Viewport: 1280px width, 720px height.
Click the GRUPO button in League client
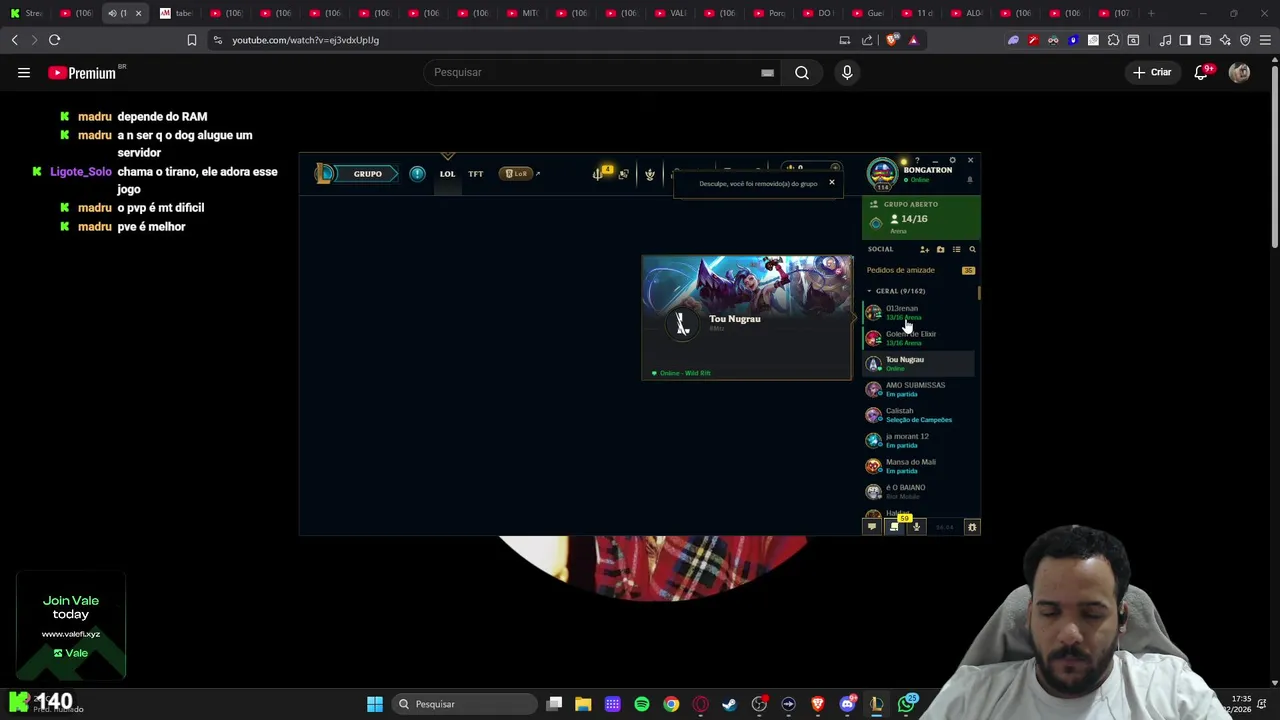point(367,174)
